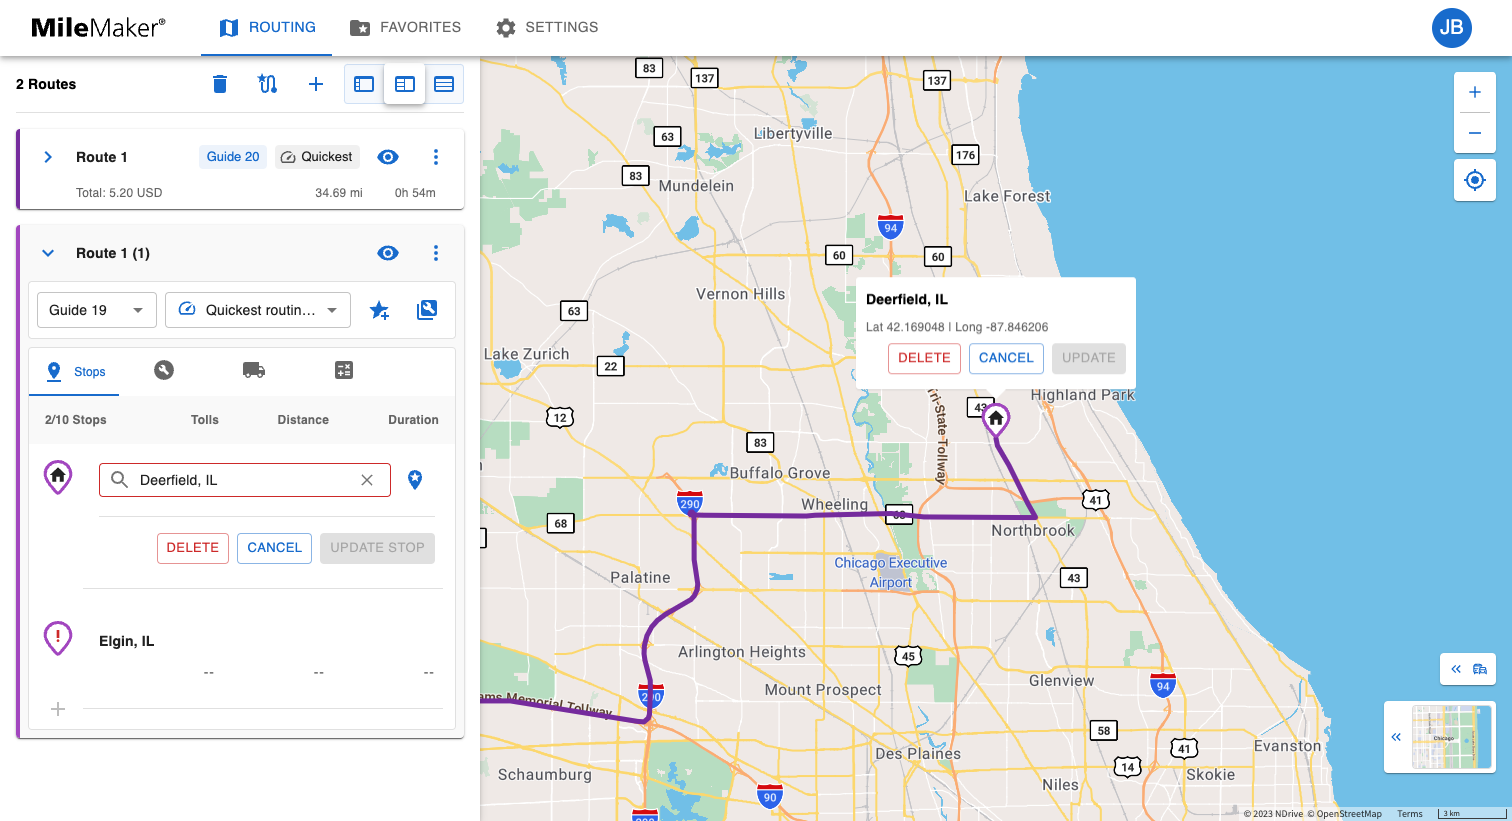Center map on current location
Viewport: 1512px width, 821px height.
tap(1475, 180)
